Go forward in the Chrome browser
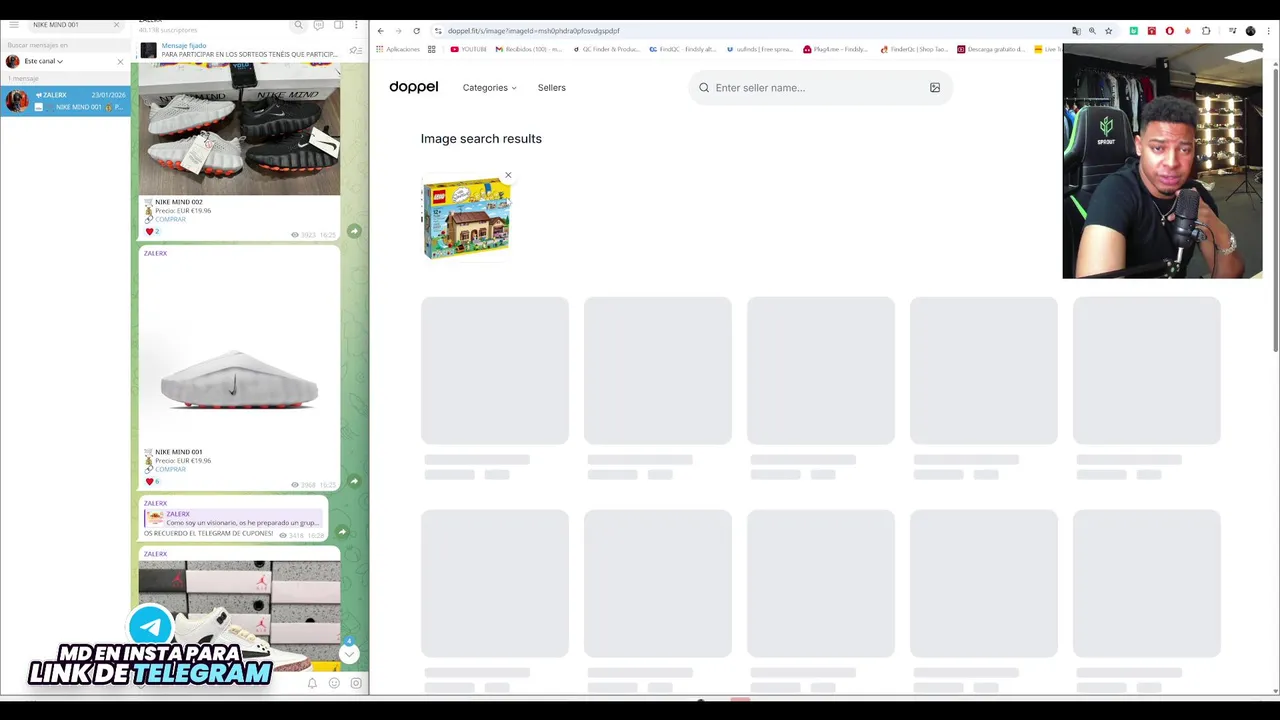This screenshot has width=1280, height=720. [398, 31]
